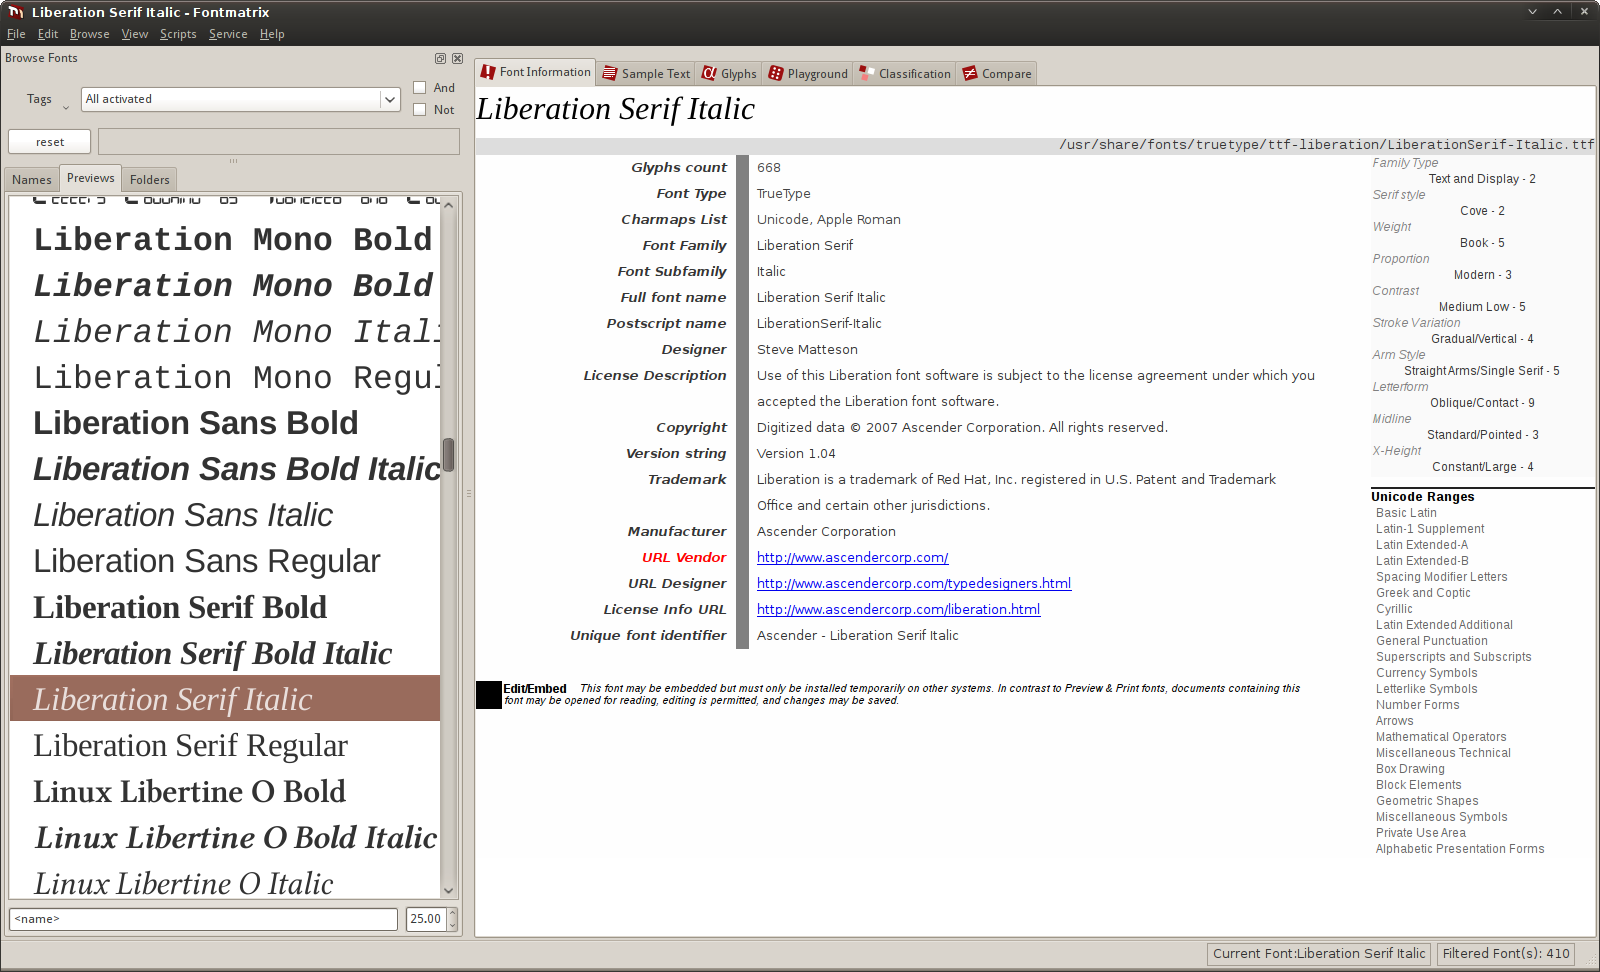This screenshot has width=1600, height=972.
Task: Open the Glyphs tab
Action: pyautogui.click(x=729, y=74)
